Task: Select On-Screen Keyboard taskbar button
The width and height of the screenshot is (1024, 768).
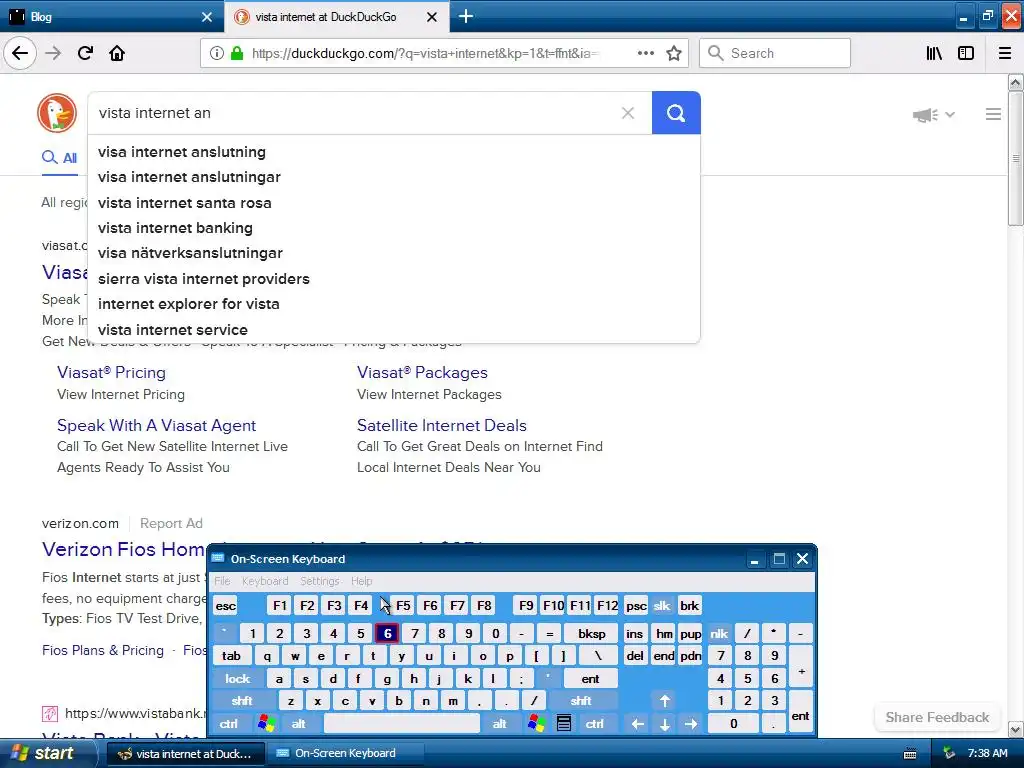Action: (345, 753)
